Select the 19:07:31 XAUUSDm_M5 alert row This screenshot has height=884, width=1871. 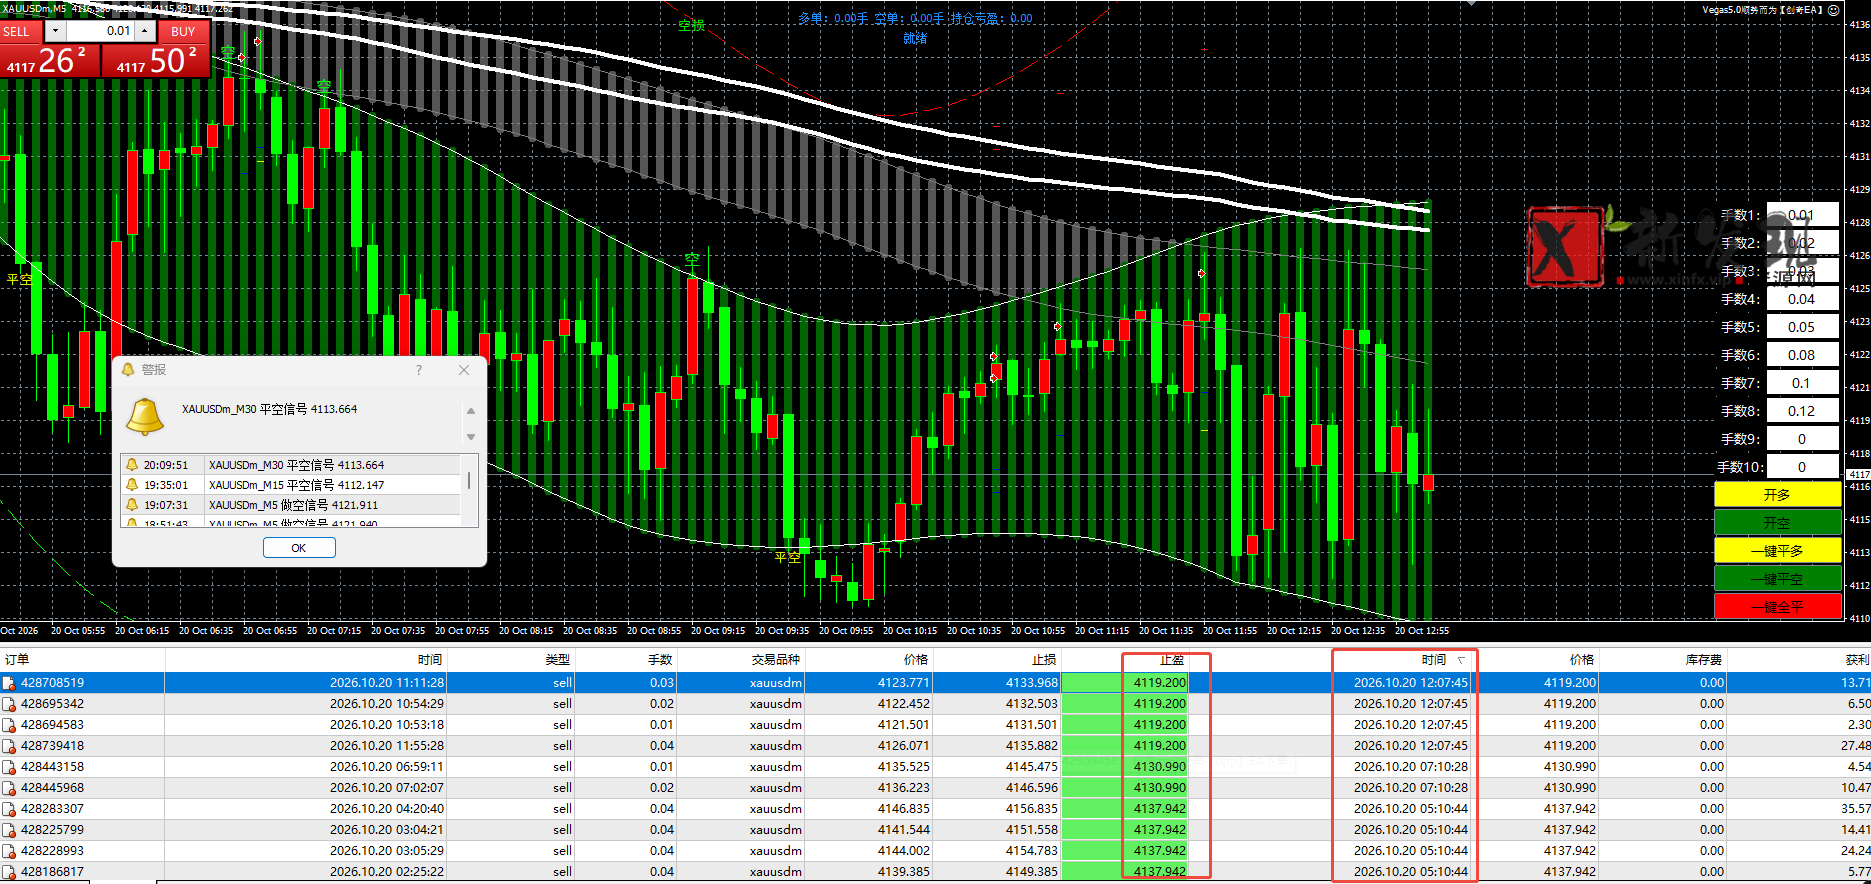291,505
